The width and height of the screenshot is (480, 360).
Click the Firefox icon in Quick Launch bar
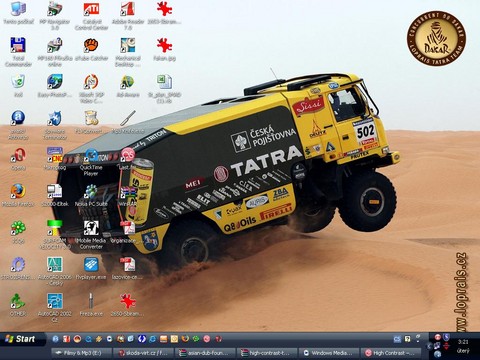coord(185,339)
